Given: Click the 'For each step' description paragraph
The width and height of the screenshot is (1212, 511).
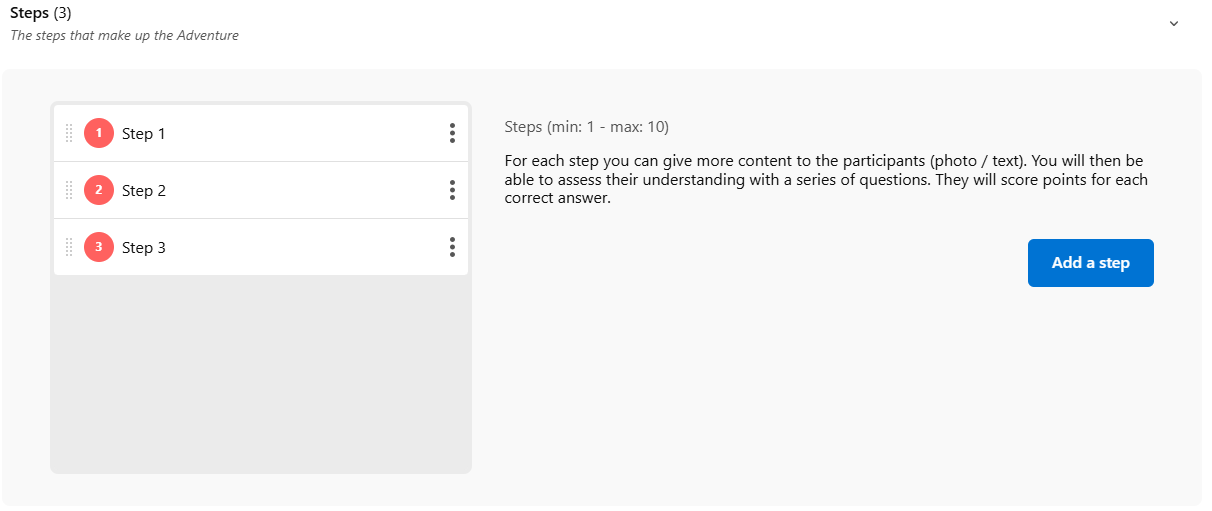Looking at the screenshot, I should coord(826,179).
